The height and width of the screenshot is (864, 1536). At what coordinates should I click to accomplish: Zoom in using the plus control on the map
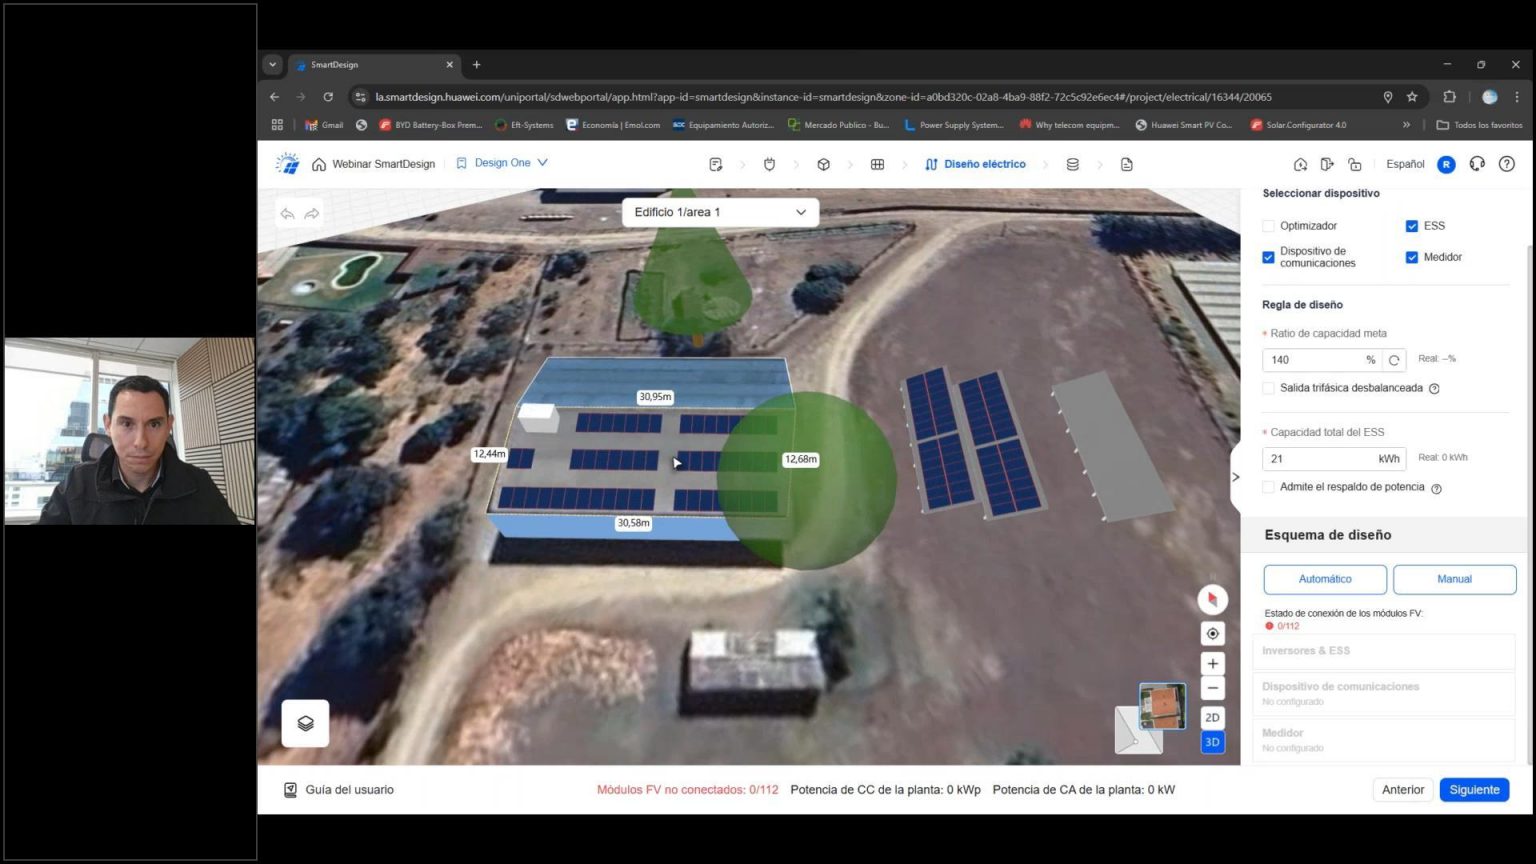[x=1211, y=663]
